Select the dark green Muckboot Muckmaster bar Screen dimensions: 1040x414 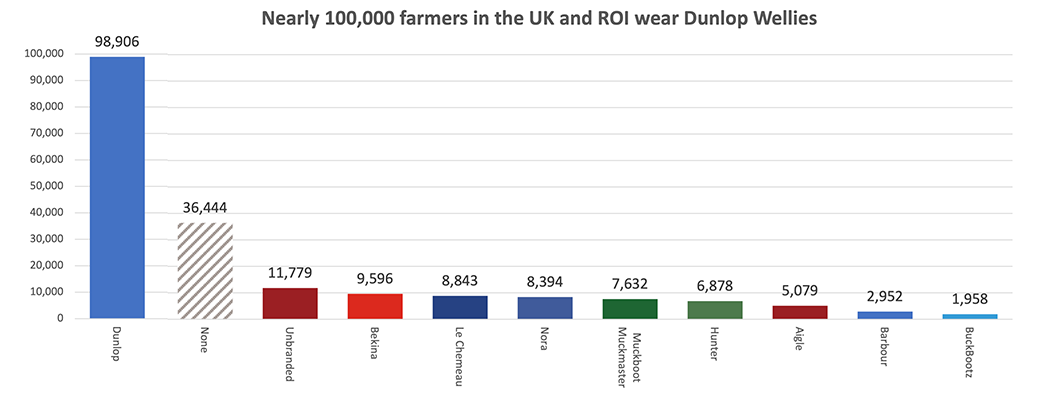point(630,308)
